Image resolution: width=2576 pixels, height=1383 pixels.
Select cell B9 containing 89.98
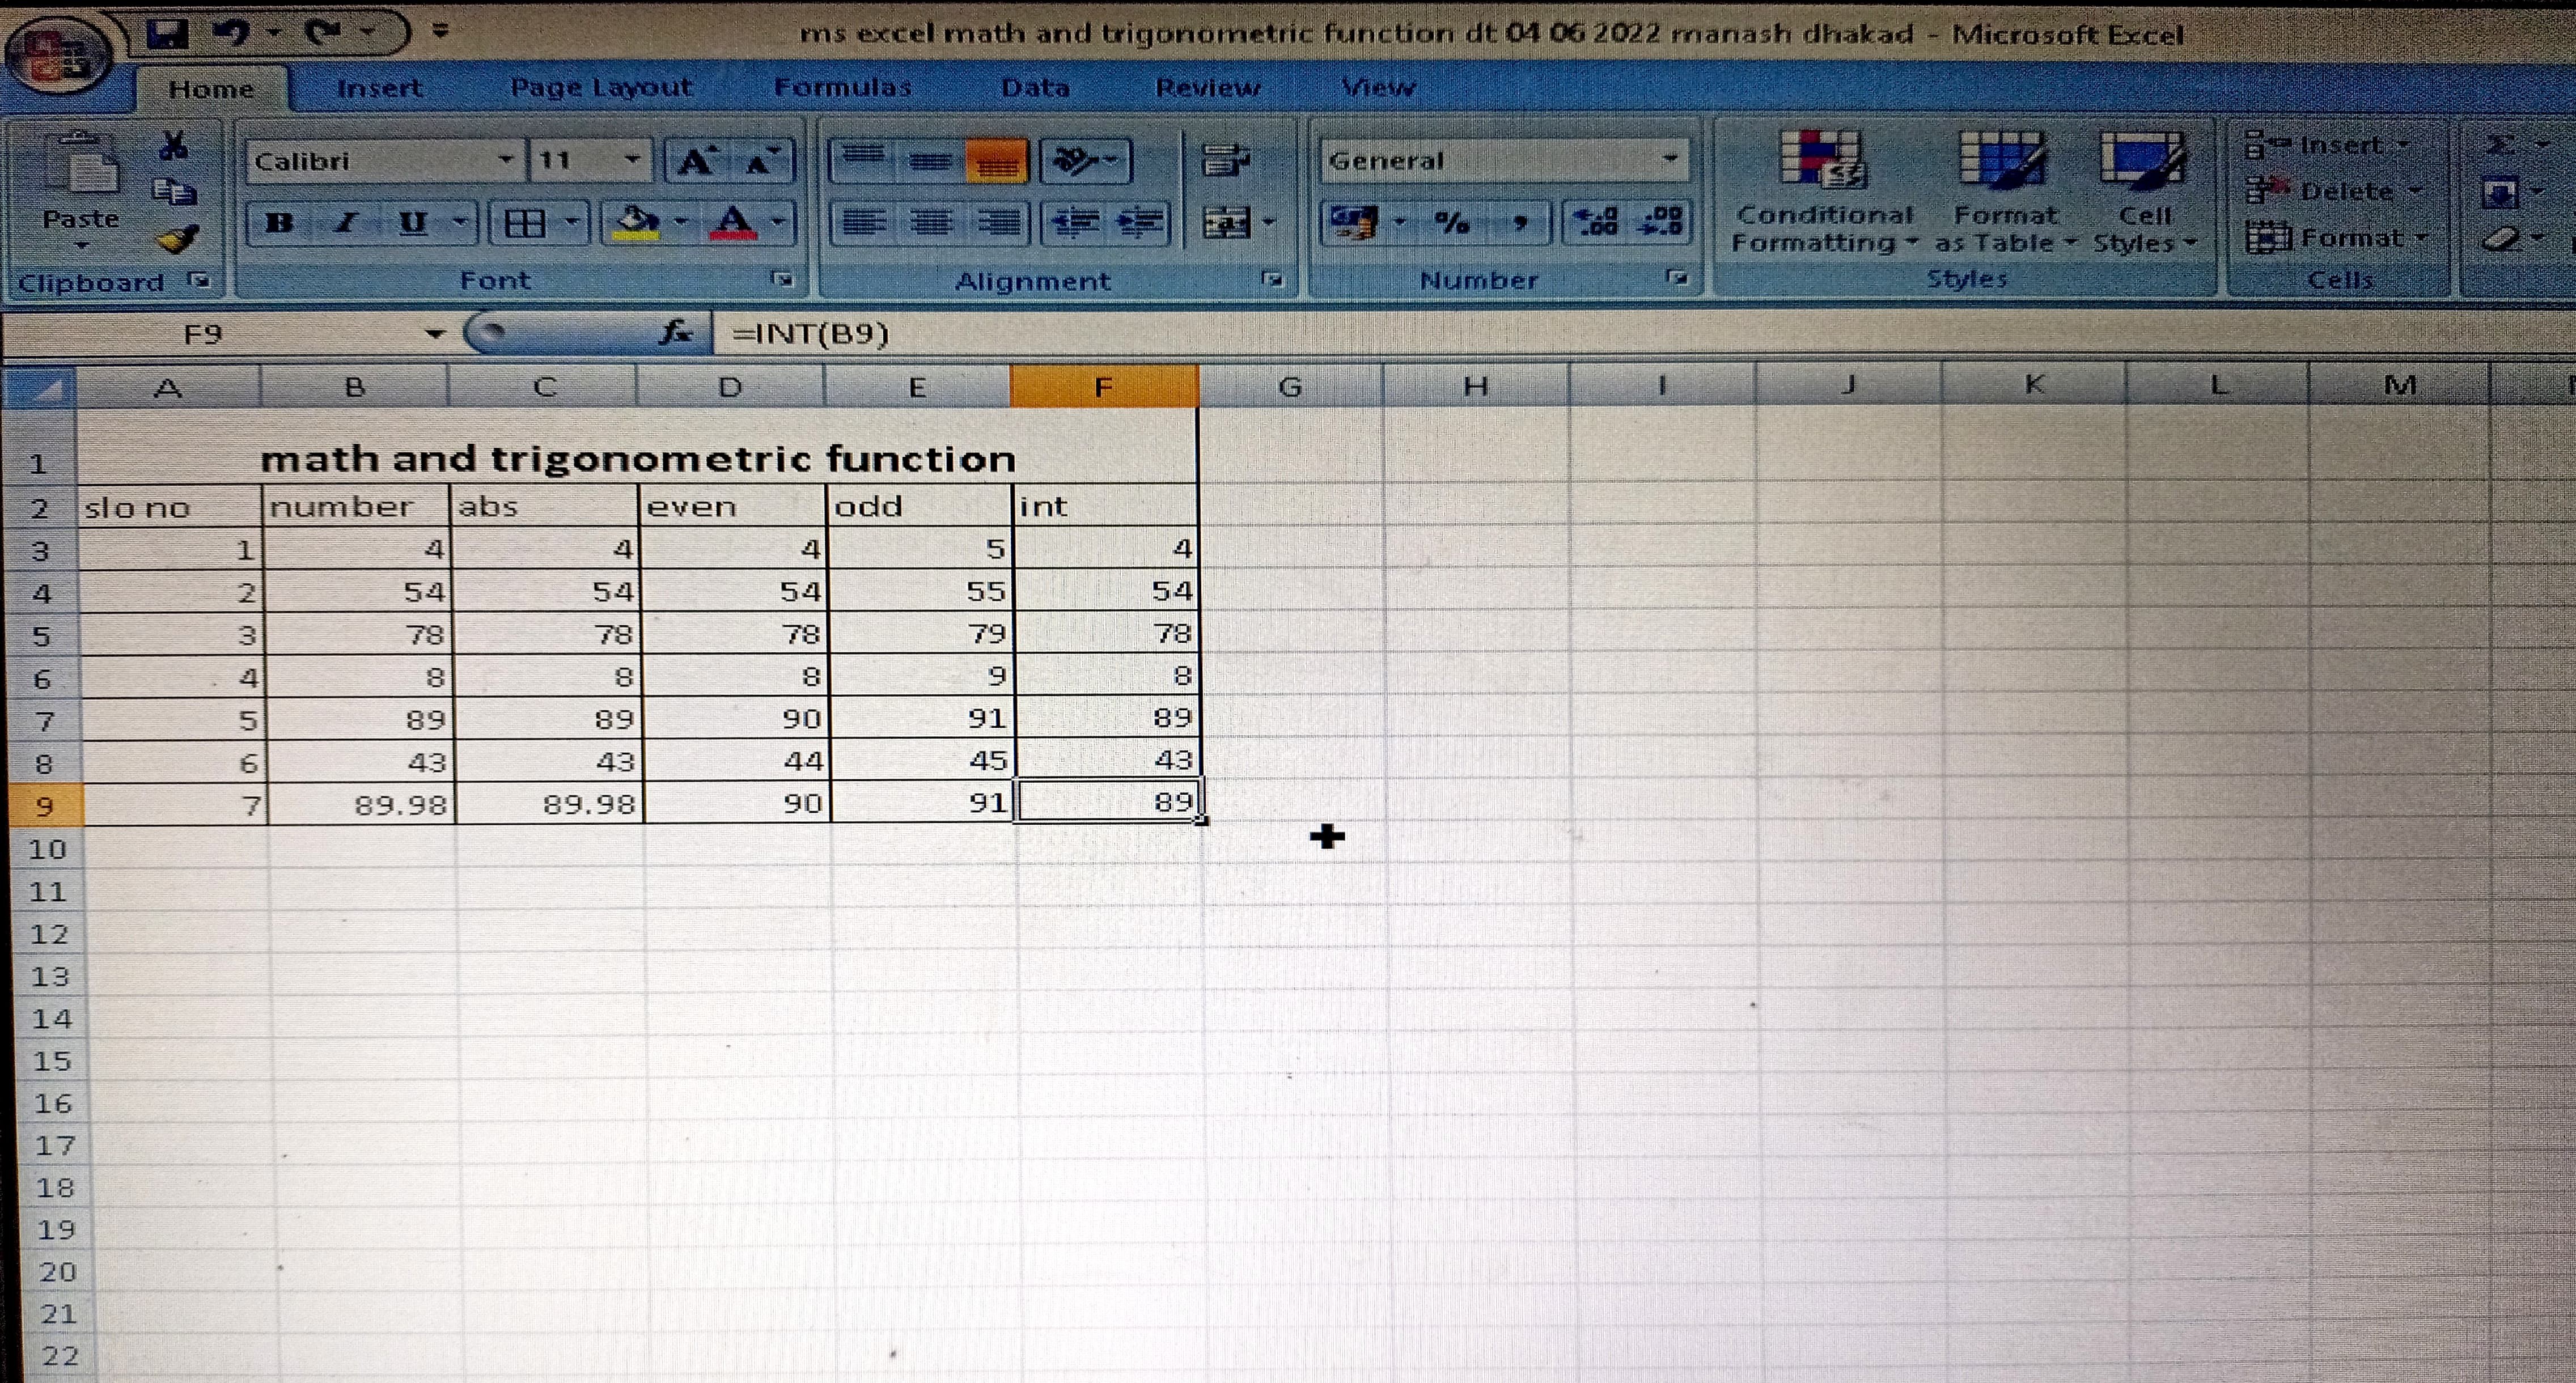coord(361,804)
